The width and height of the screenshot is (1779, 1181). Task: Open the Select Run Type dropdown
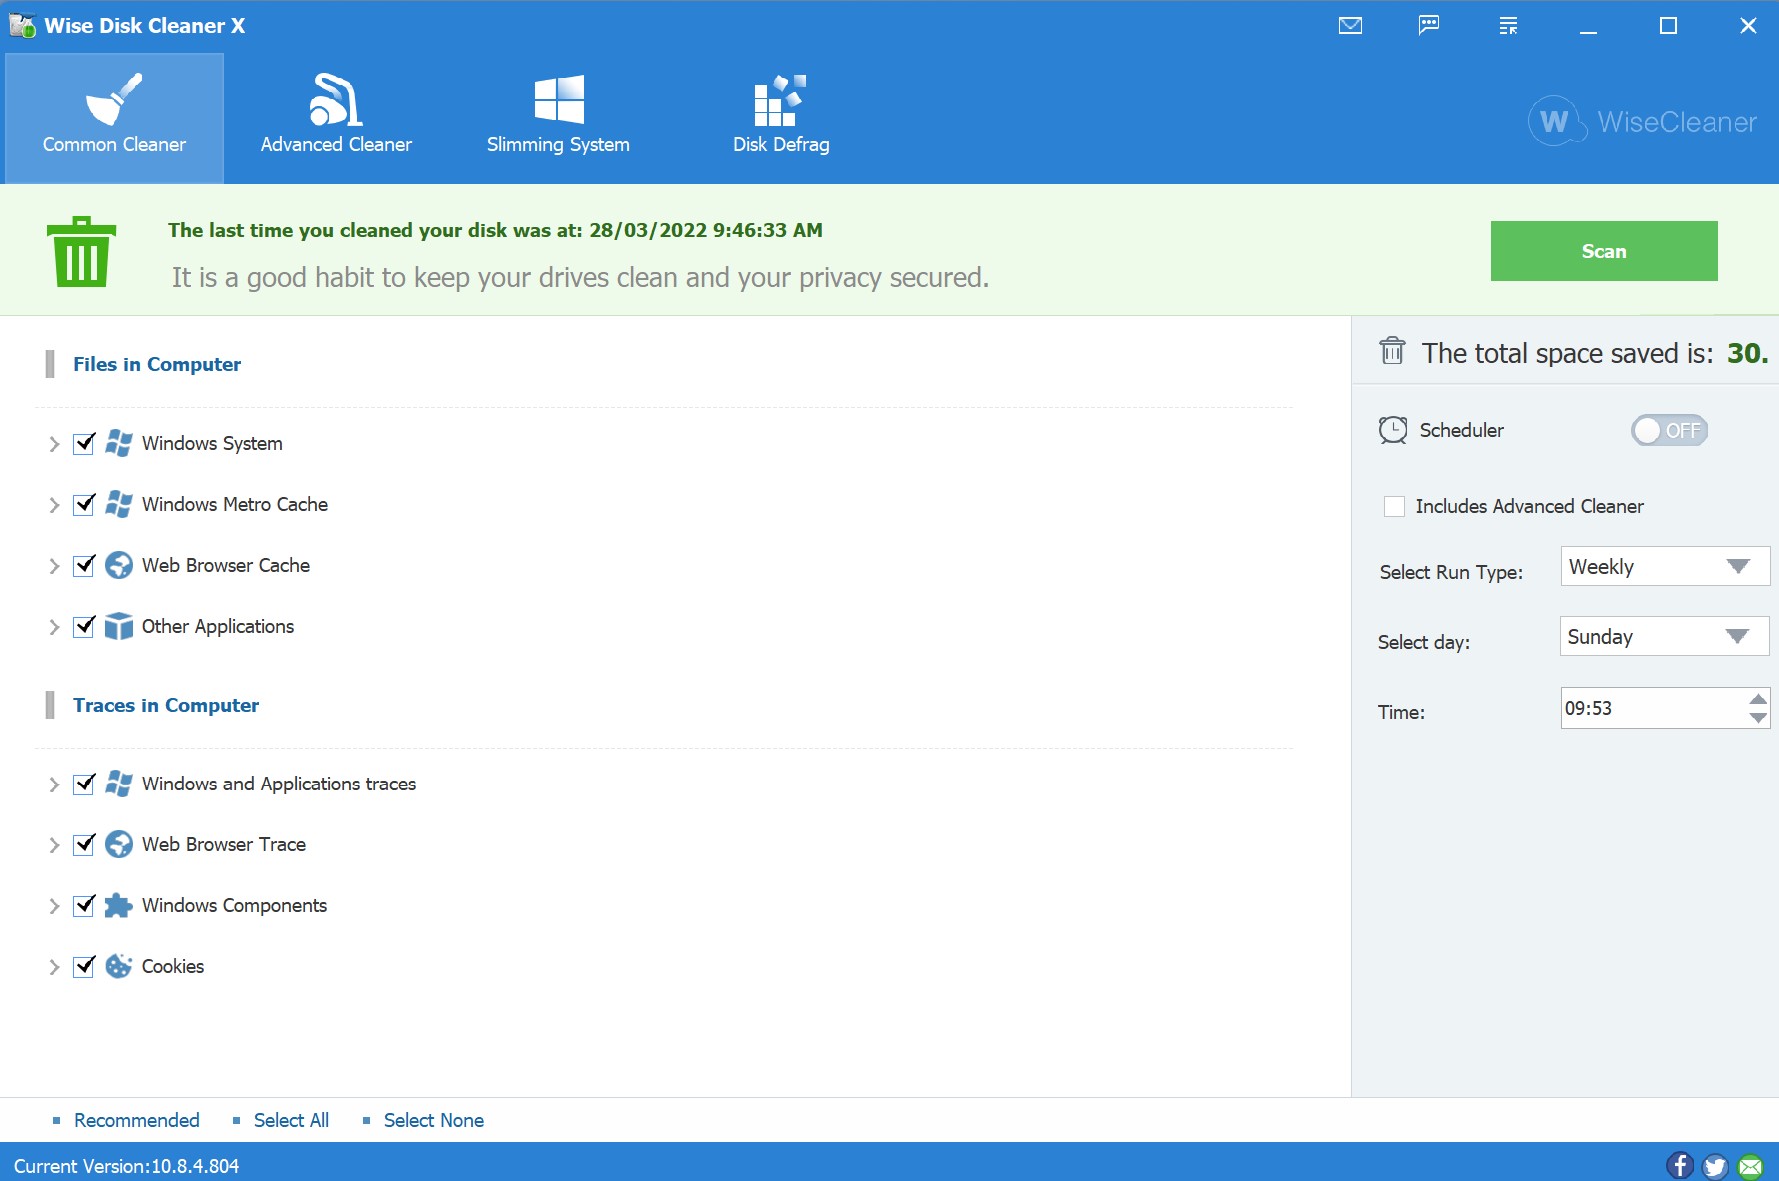click(x=1664, y=567)
